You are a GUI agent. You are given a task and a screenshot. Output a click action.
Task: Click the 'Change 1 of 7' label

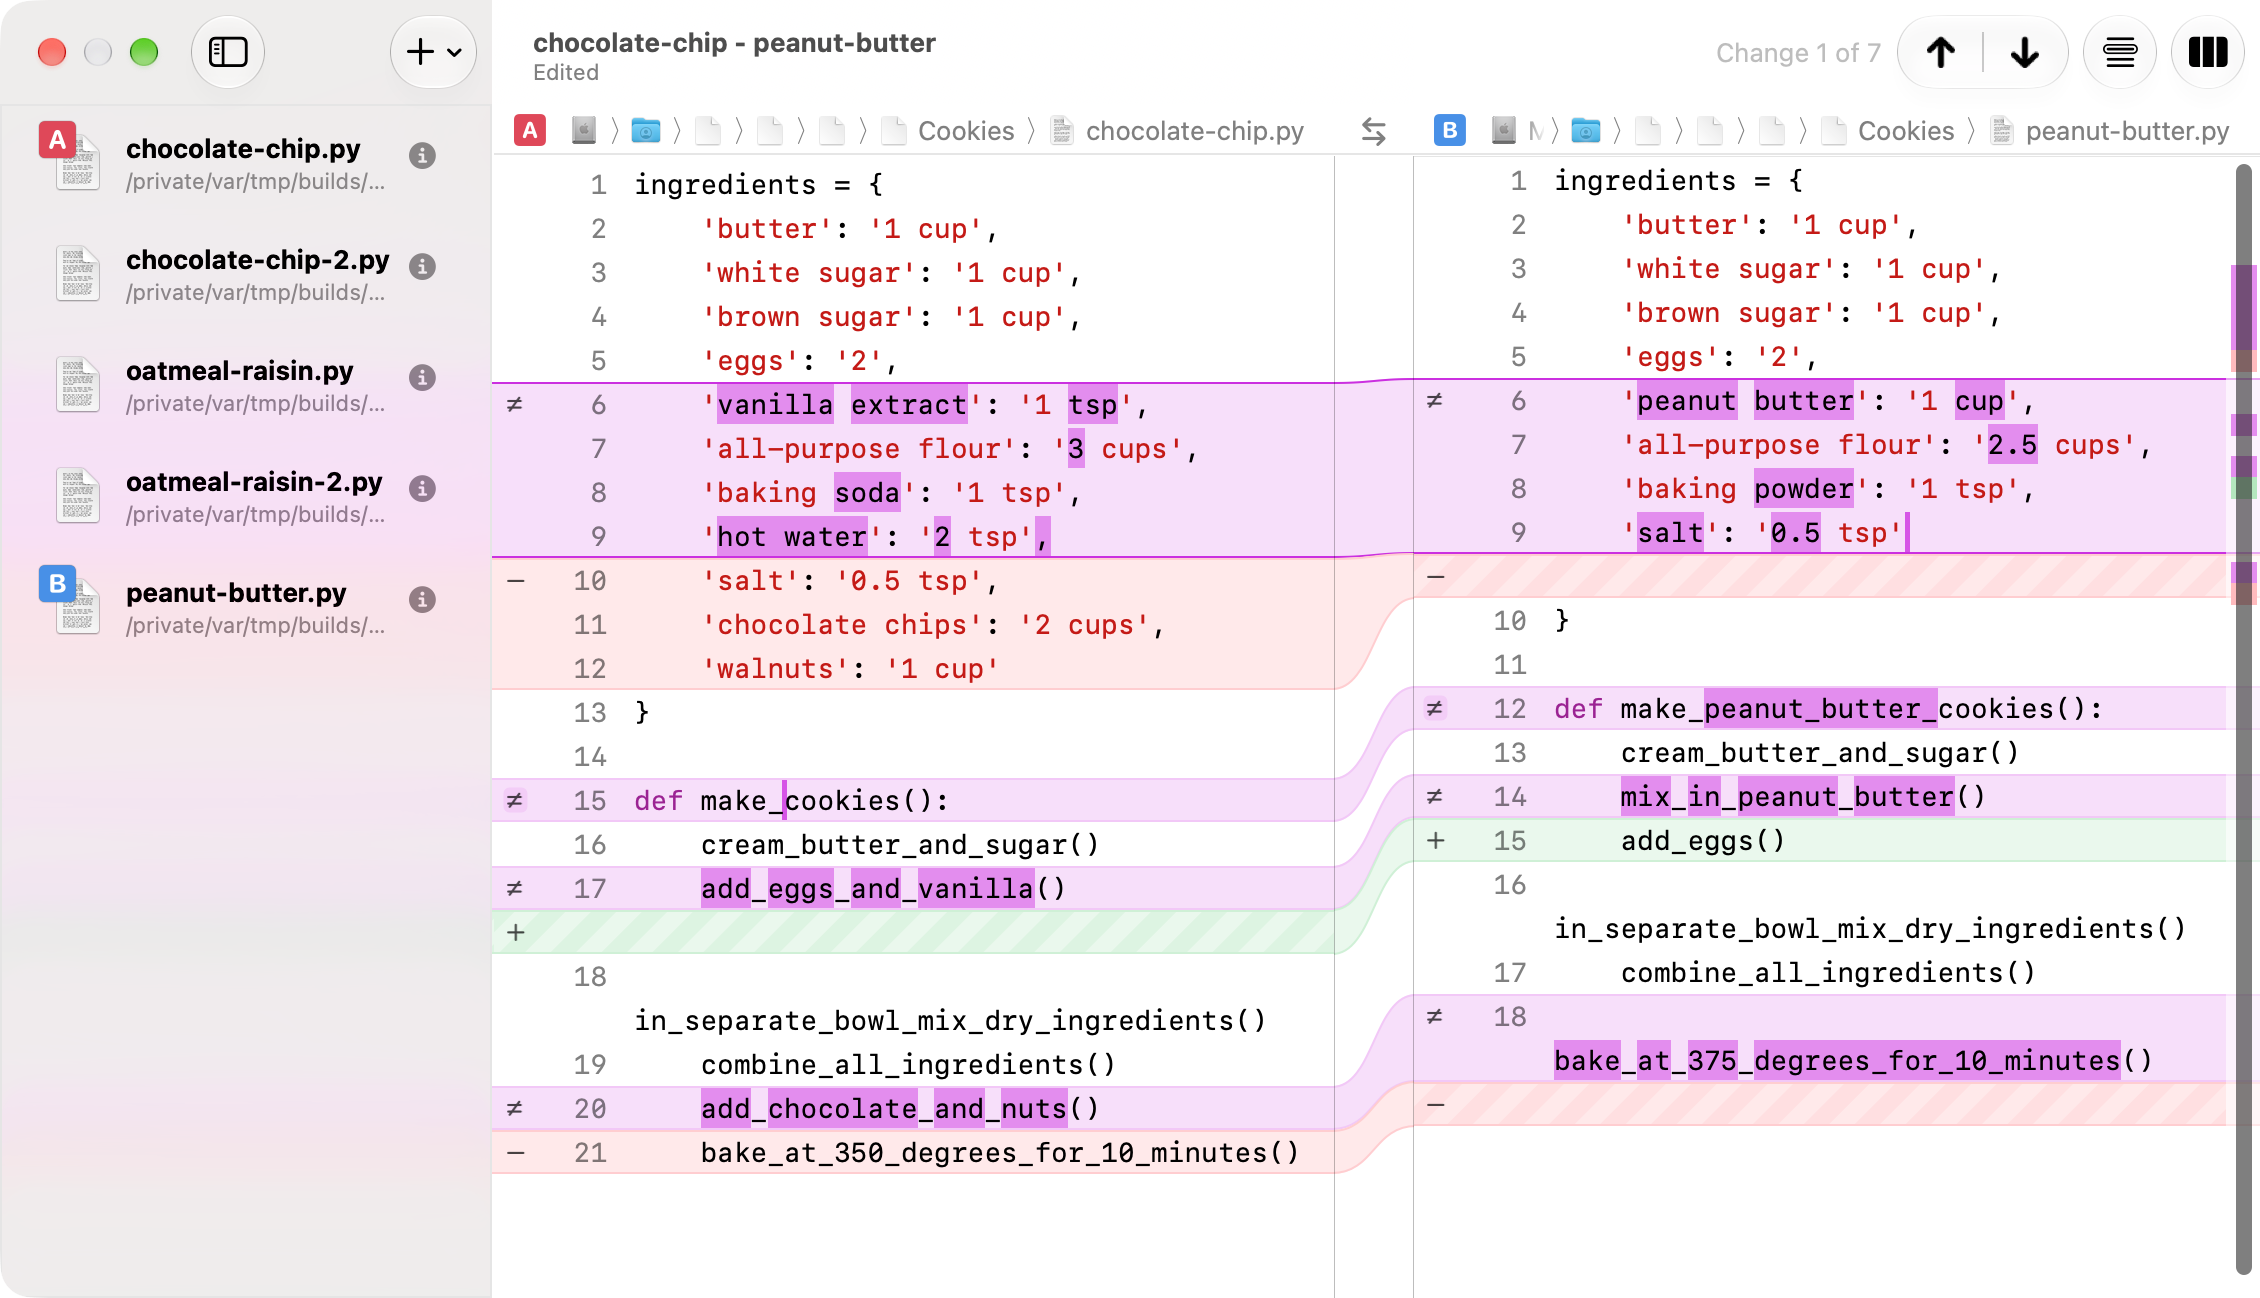[x=1798, y=53]
